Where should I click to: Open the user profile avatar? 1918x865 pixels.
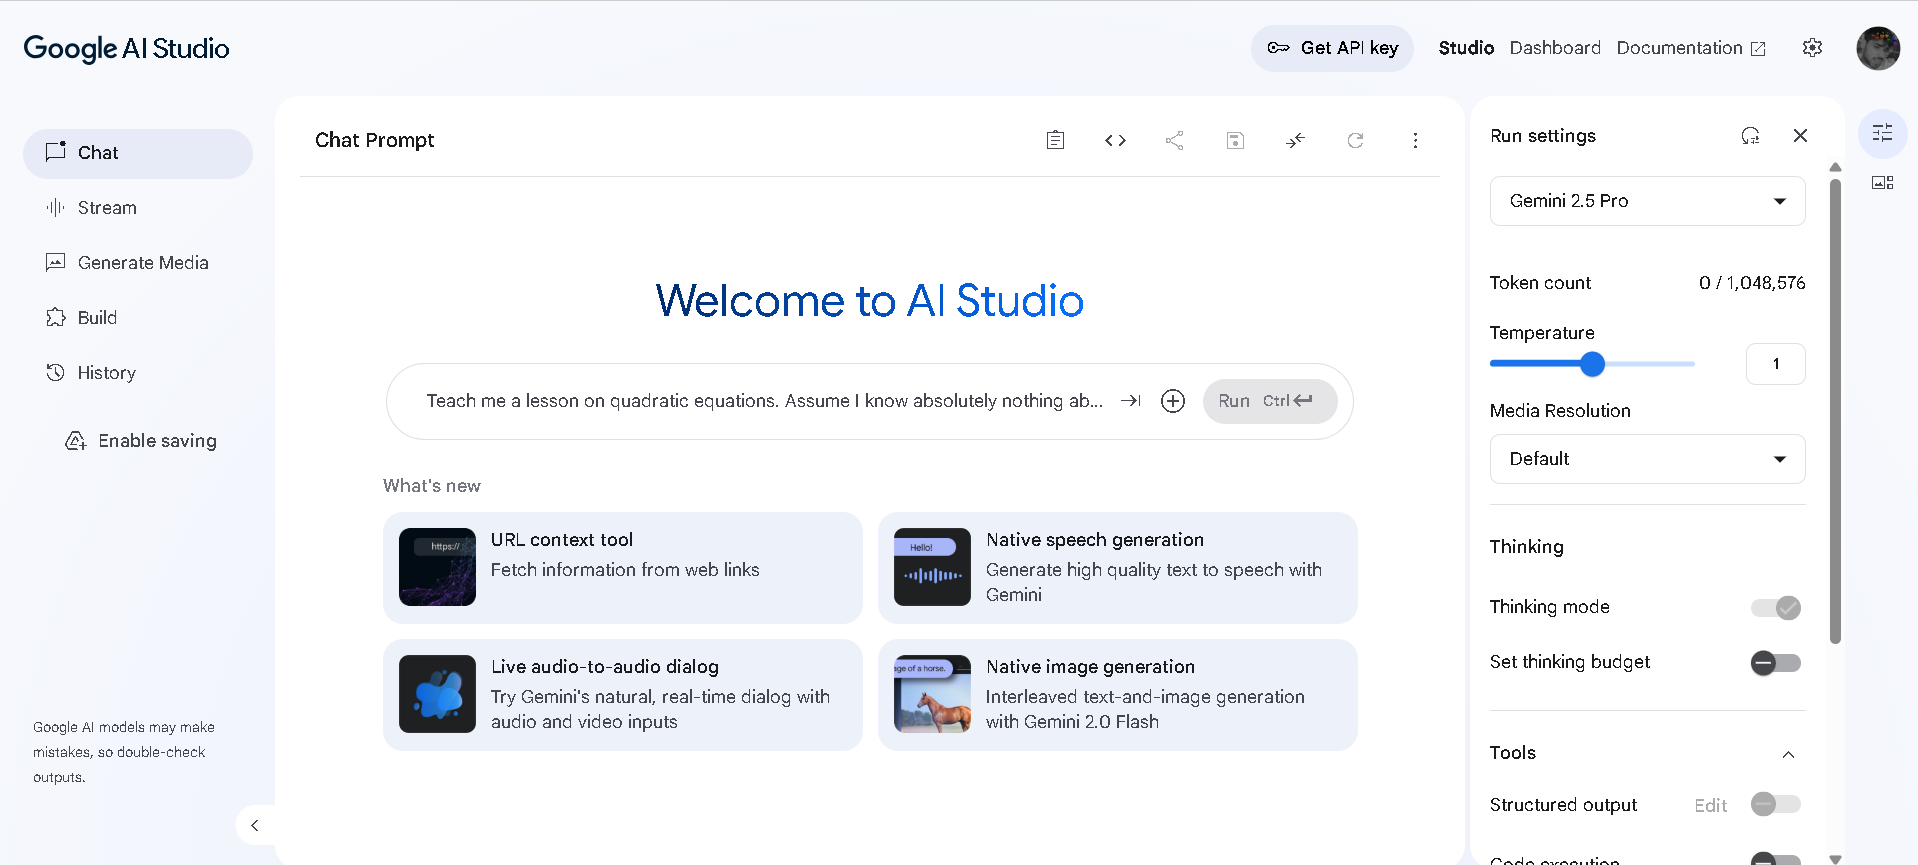[1878, 48]
